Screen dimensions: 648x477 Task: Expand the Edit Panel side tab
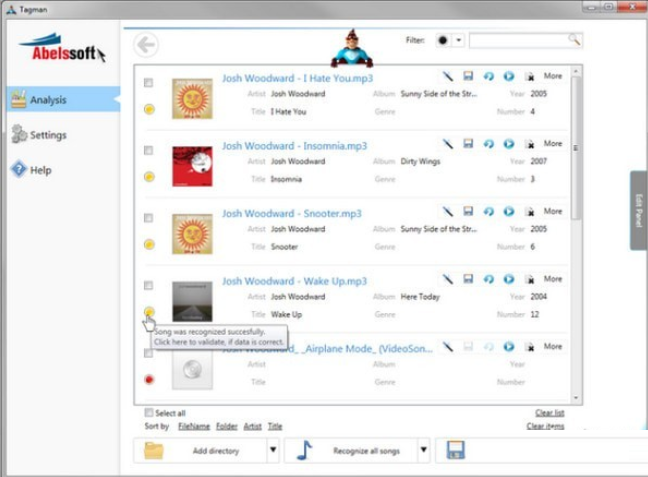pyautogui.click(x=639, y=210)
